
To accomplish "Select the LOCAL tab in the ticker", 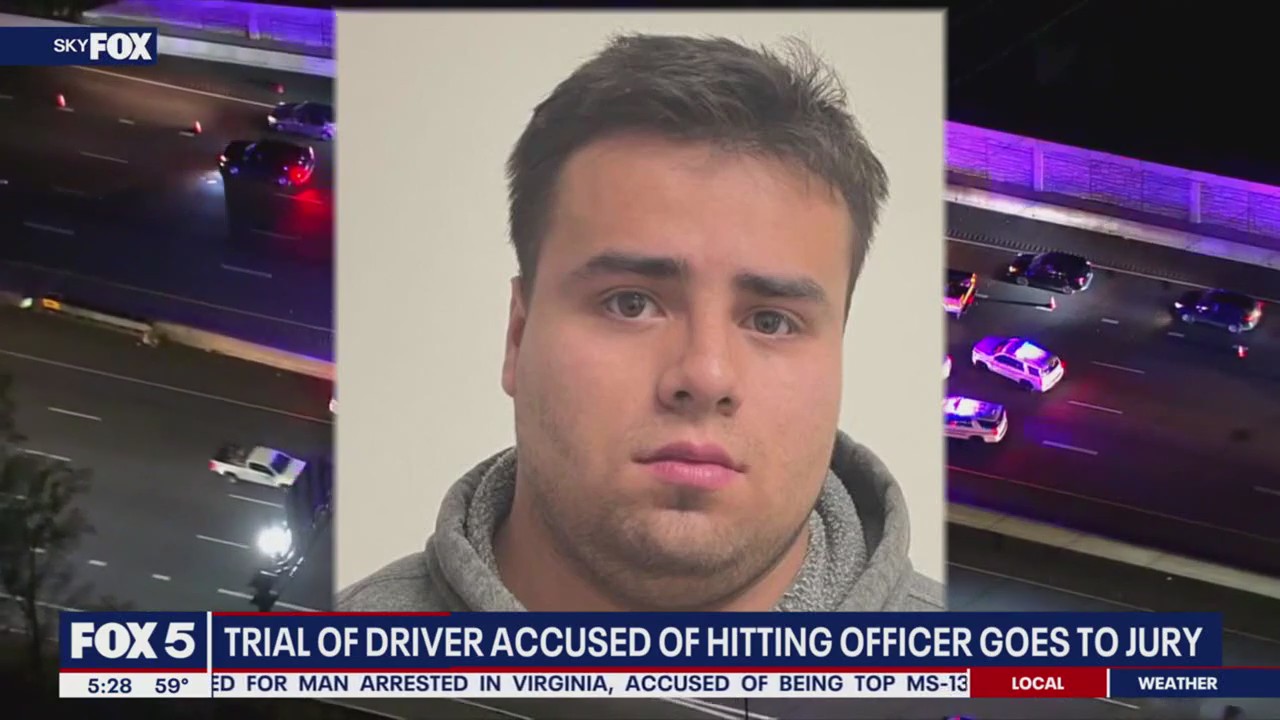I will [1038, 684].
